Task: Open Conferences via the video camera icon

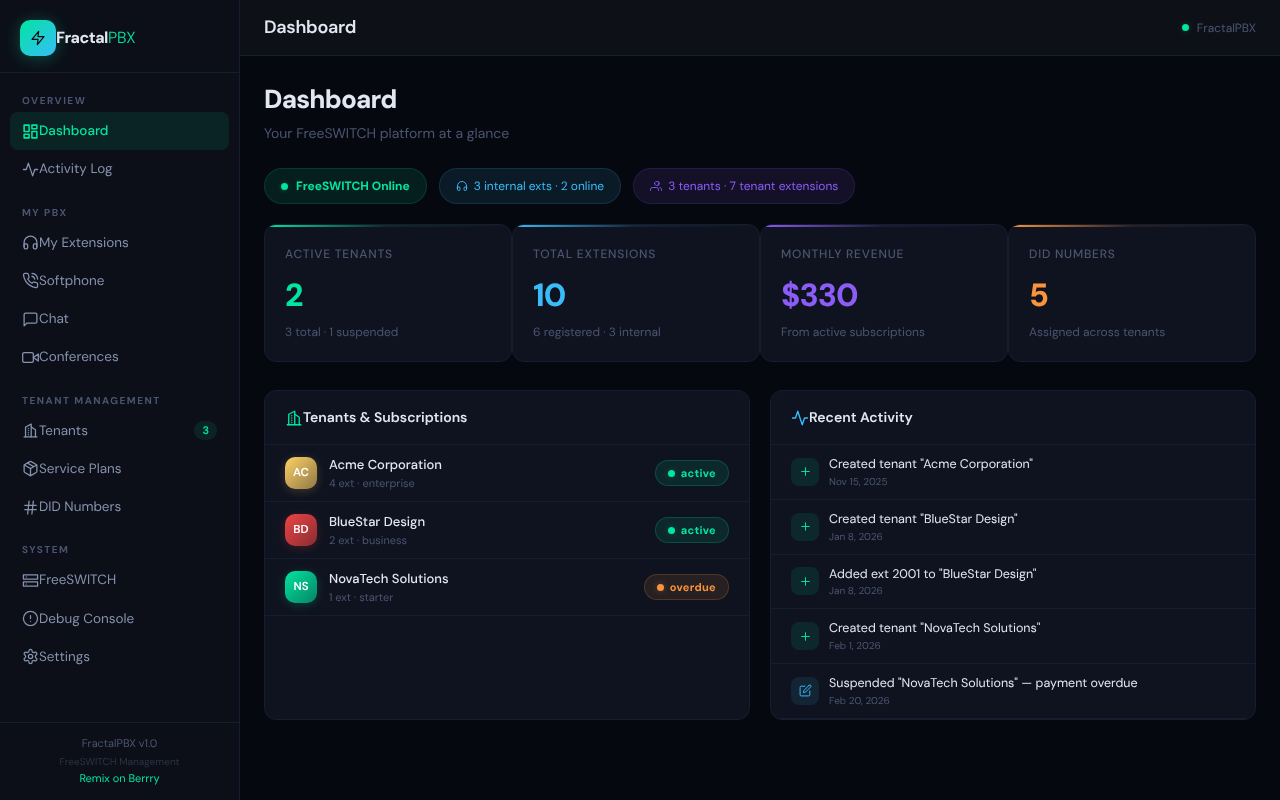Action: pyautogui.click(x=30, y=357)
